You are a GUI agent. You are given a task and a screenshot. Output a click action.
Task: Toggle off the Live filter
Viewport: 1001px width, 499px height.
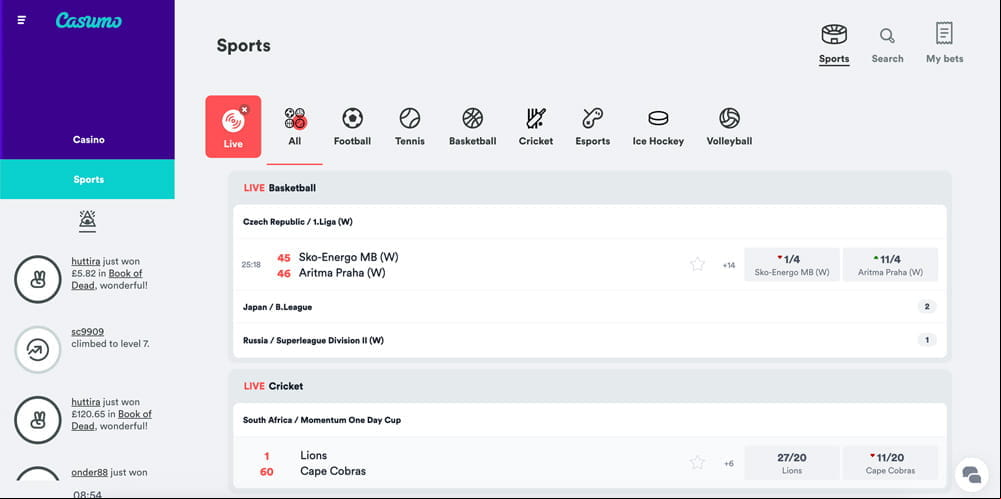[233, 126]
